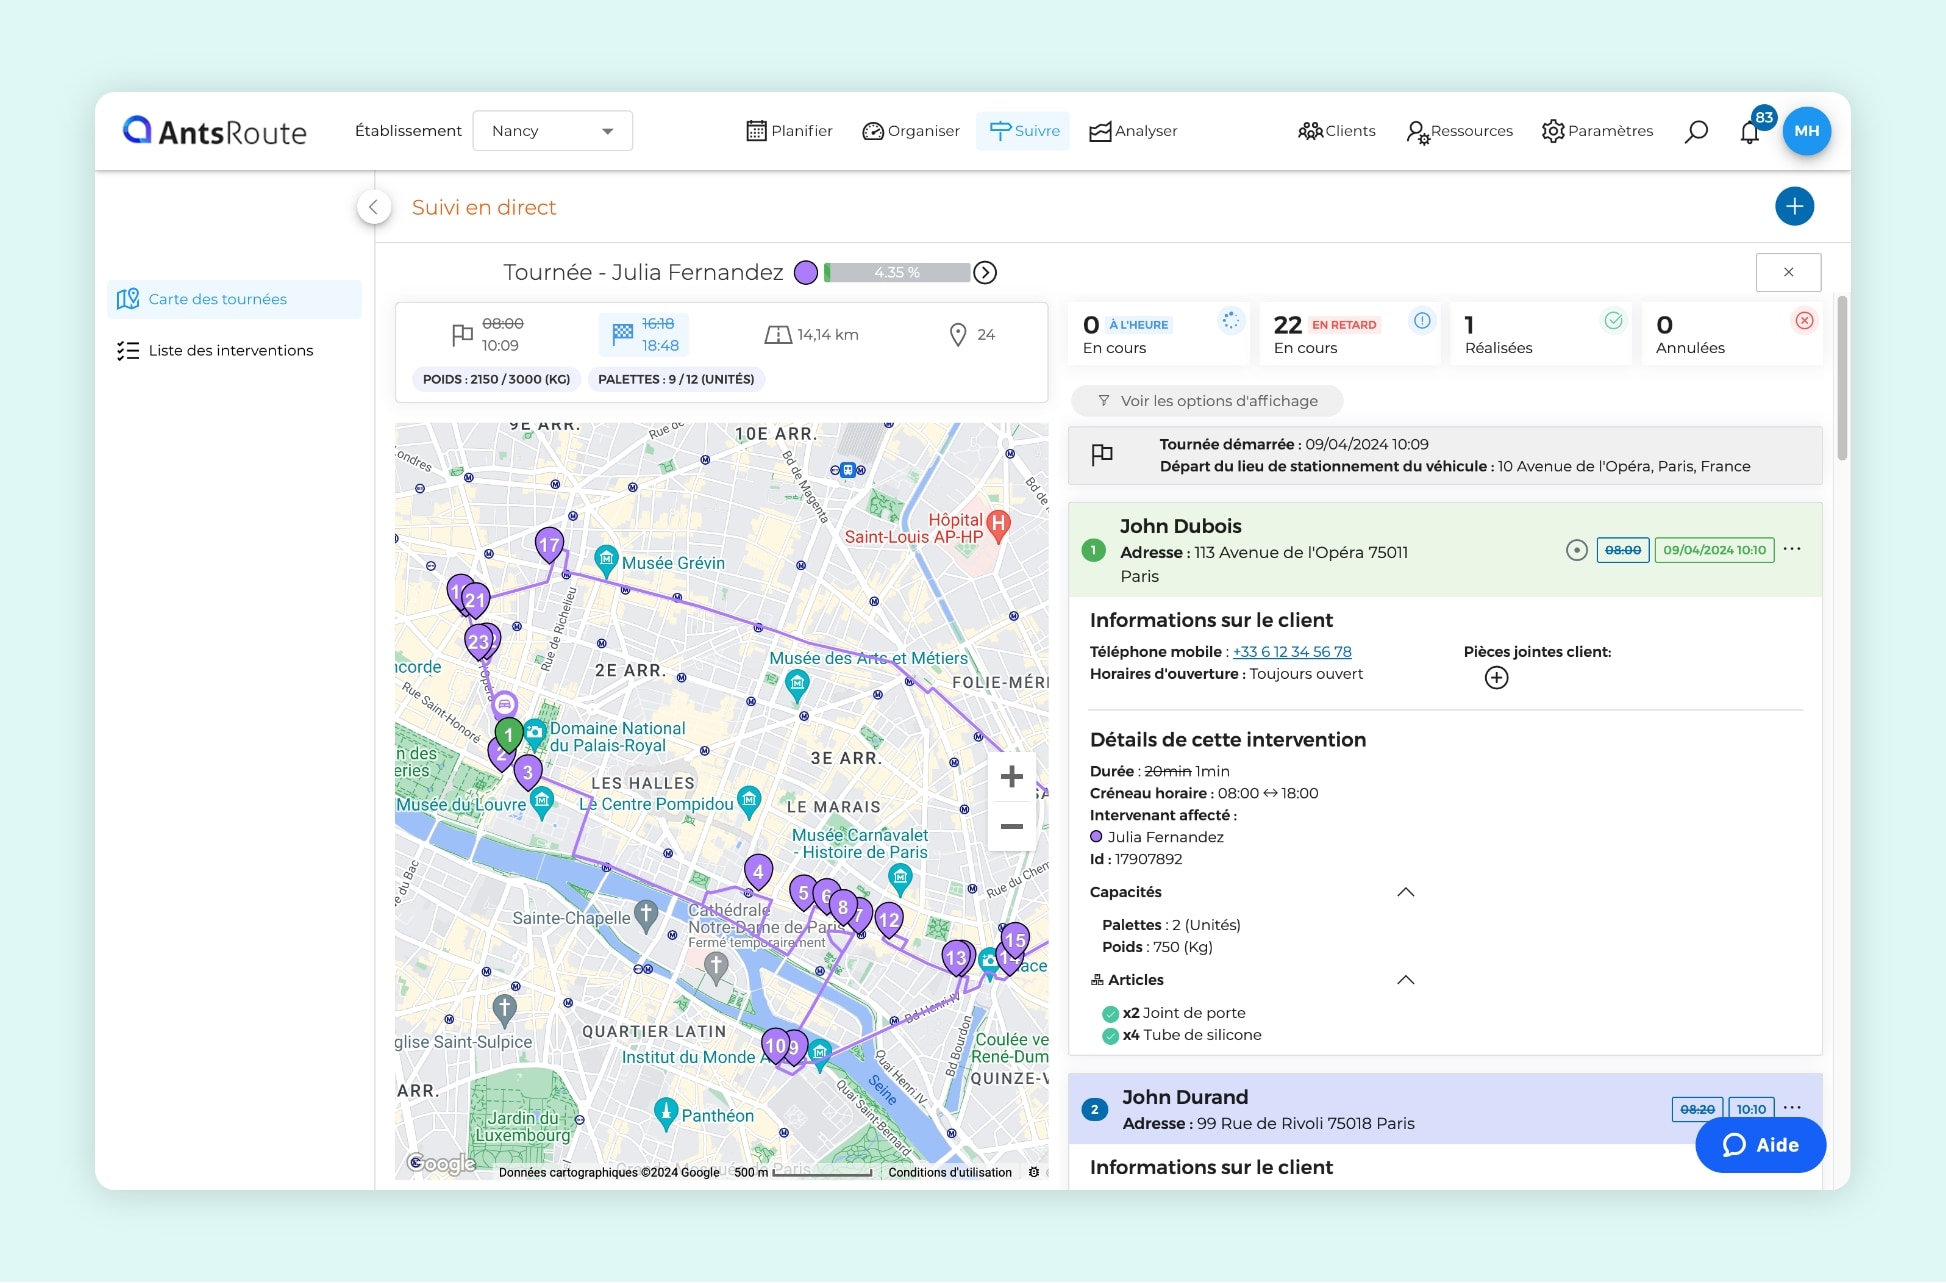Collapse the Capacités section chevron
This screenshot has width=1946, height=1283.
tap(1406, 892)
